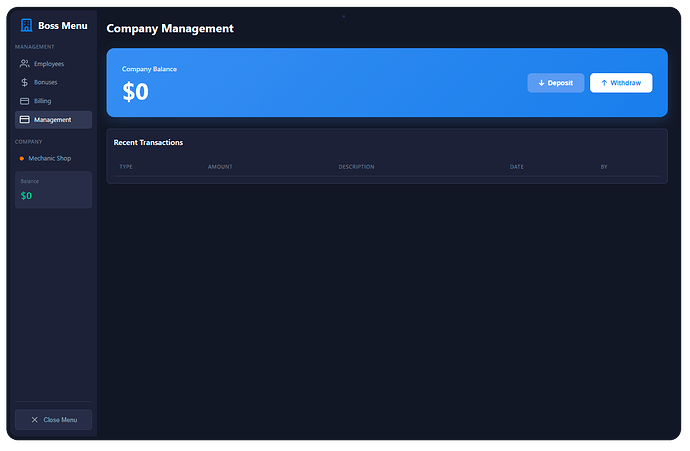Viewport: 690px width, 451px height.
Task: Click the Management card icon in sidebar
Action: (x=25, y=120)
